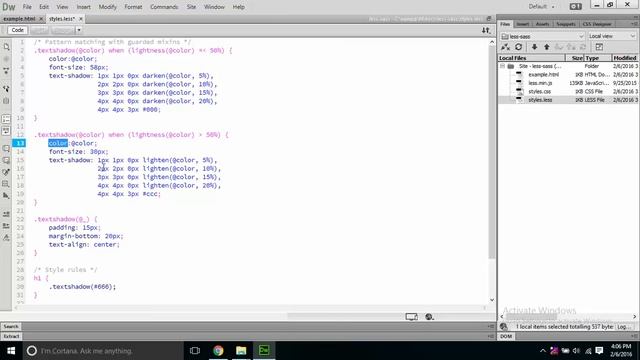Switch to the Assets panel tab
640x360 pixels.
point(542,24)
